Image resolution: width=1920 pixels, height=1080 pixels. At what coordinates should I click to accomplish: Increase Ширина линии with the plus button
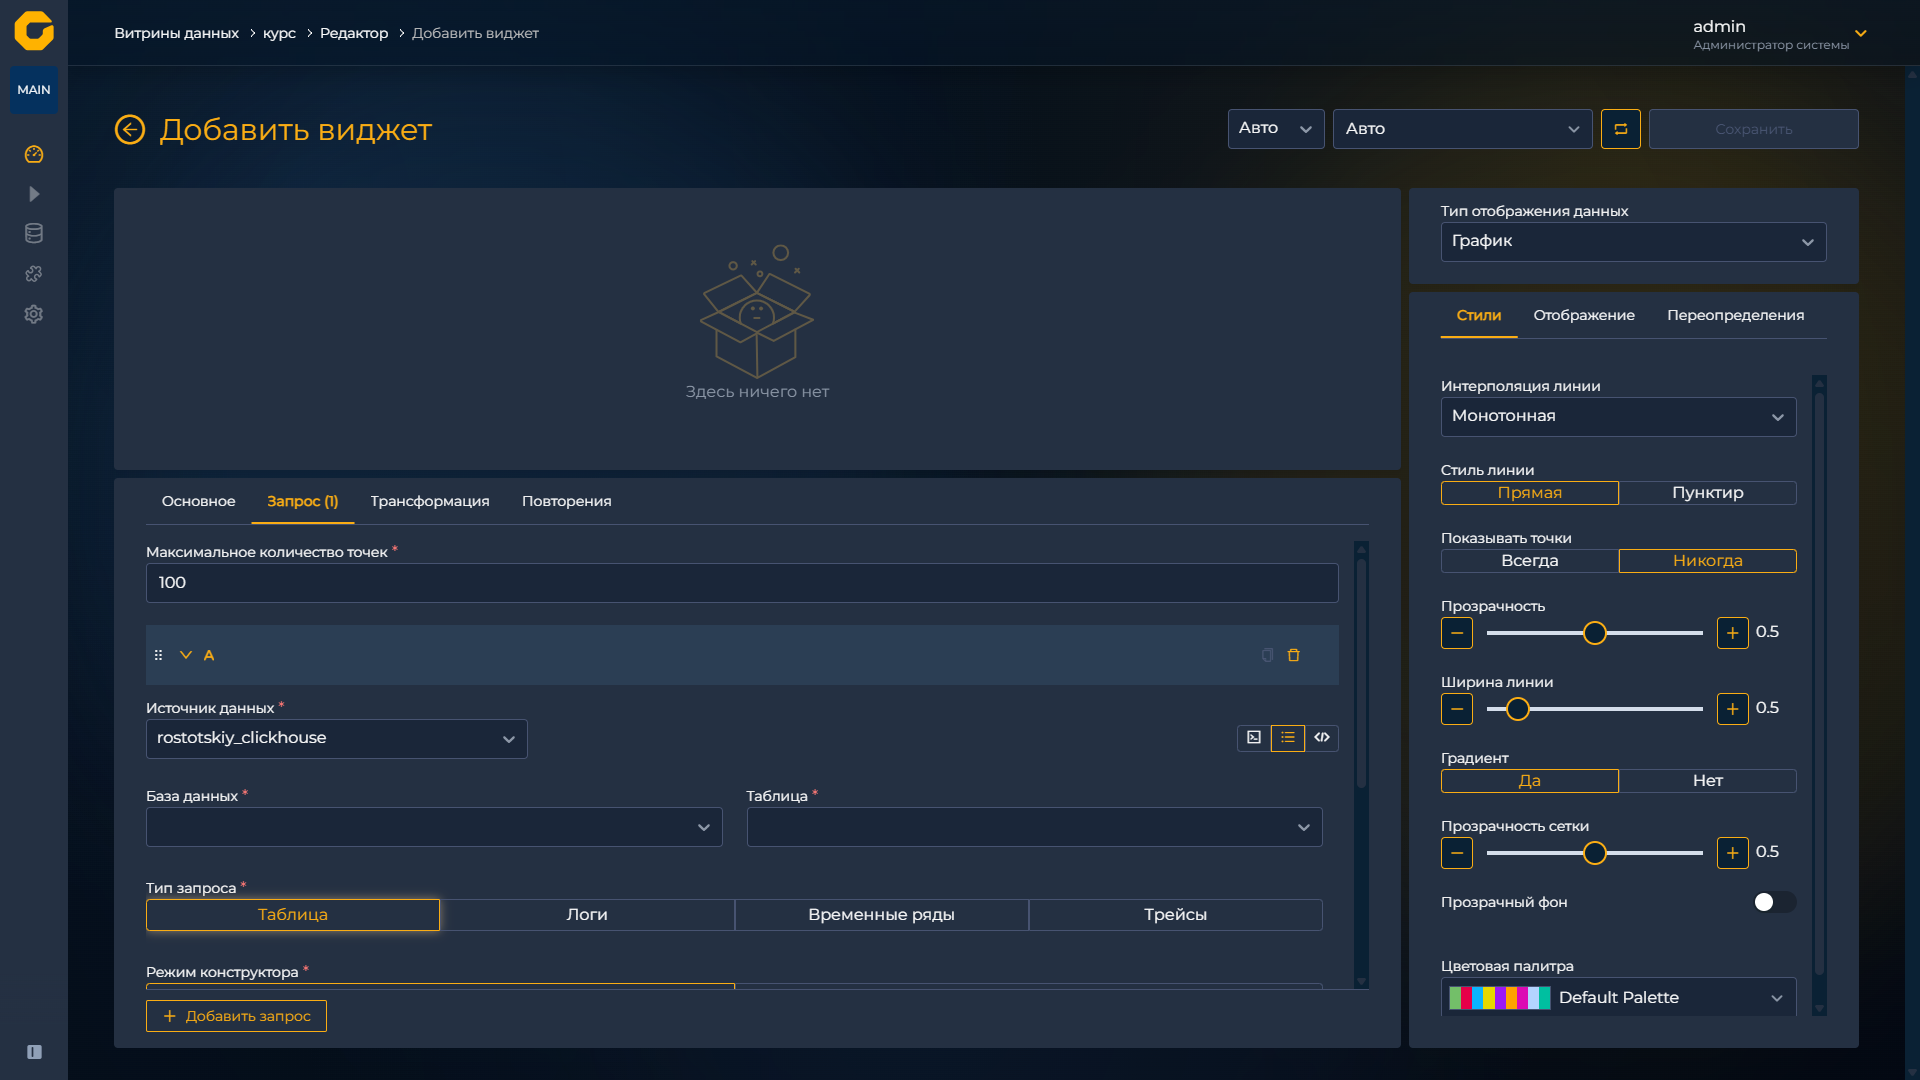pyautogui.click(x=1733, y=709)
